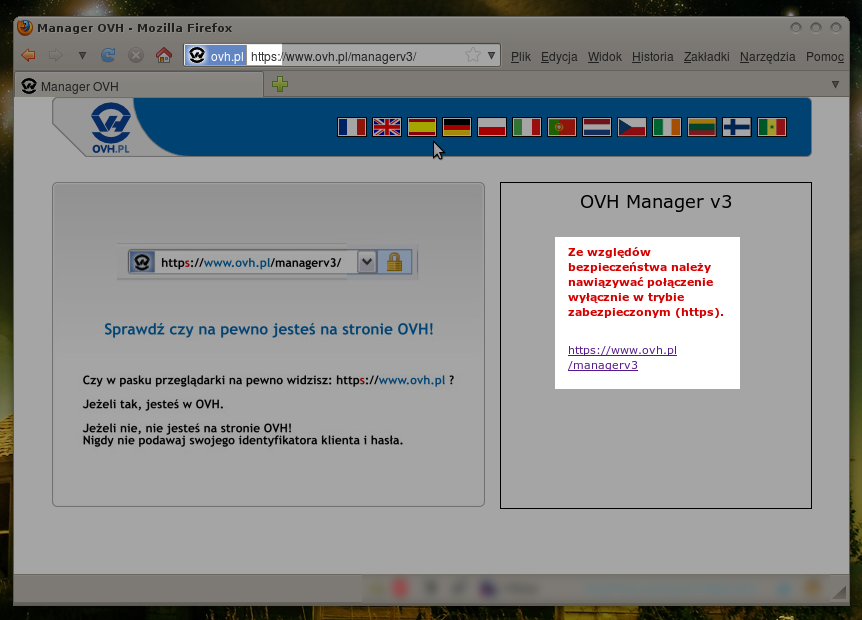Click the window resize grip in status bar
Viewport: 862px width, 620px height.
(x=839, y=592)
